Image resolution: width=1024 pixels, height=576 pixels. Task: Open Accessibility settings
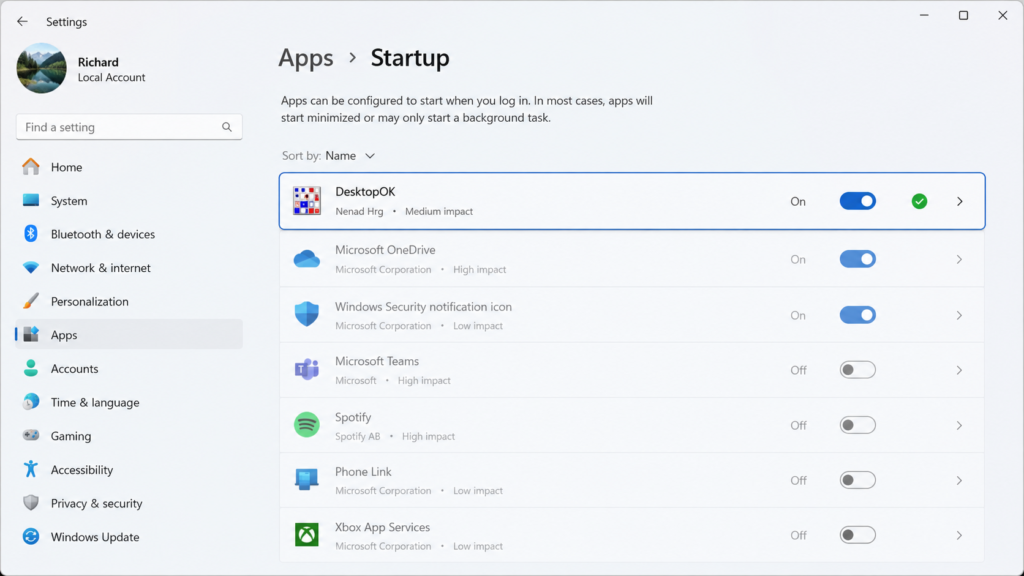(x=129, y=470)
